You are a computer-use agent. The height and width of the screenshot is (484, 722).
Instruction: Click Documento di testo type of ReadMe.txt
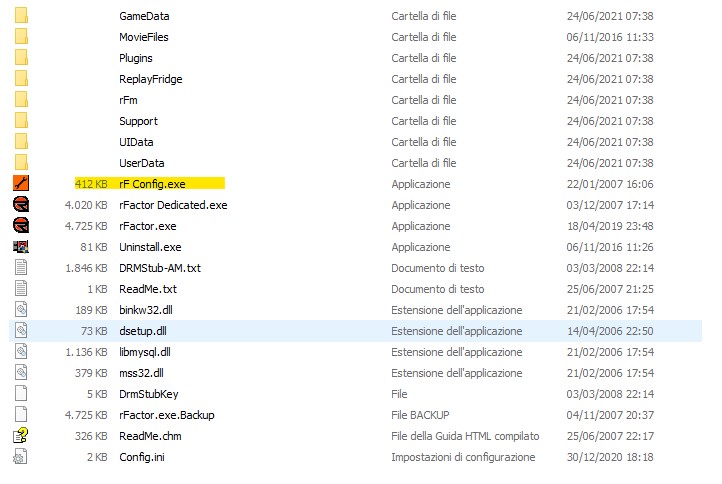[438, 289]
